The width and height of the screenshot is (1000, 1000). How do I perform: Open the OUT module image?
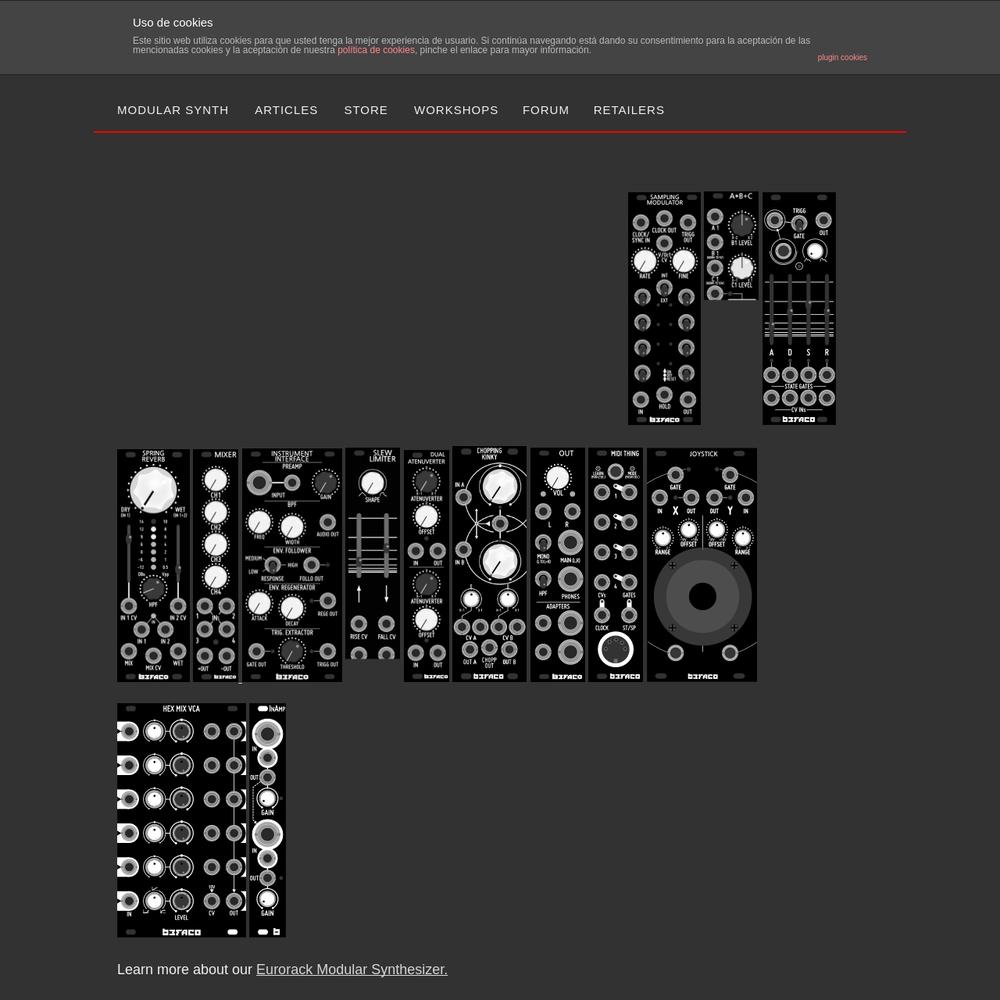pos(557,565)
